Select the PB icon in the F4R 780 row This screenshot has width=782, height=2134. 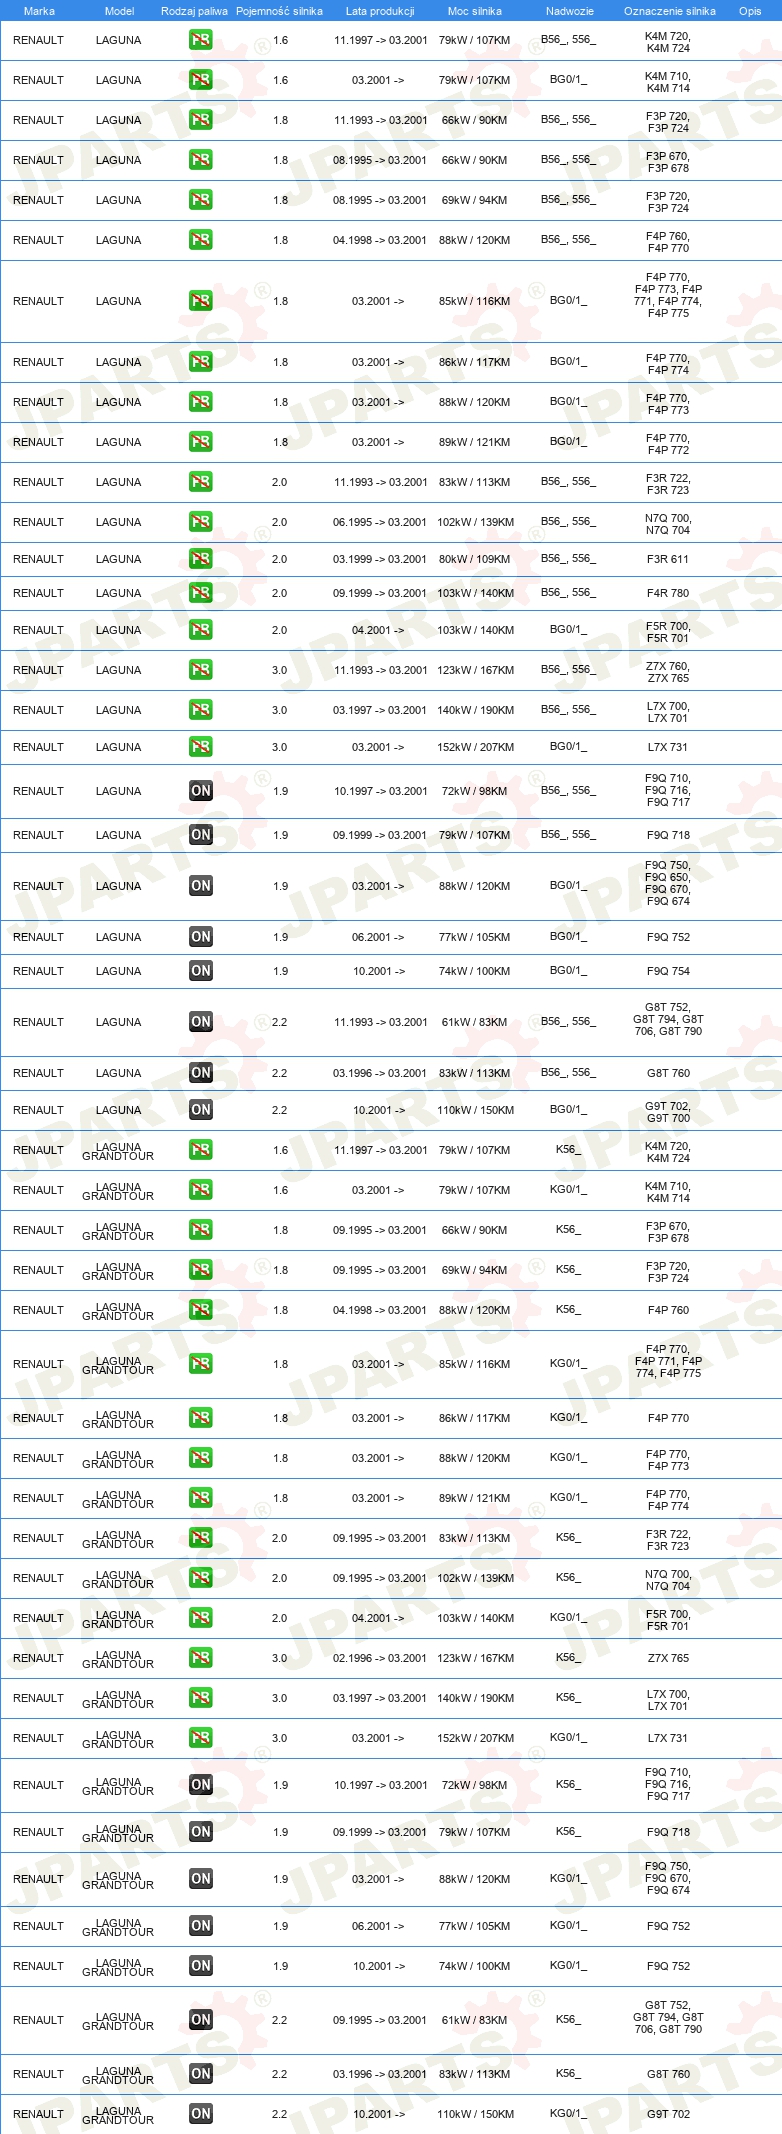tap(200, 593)
